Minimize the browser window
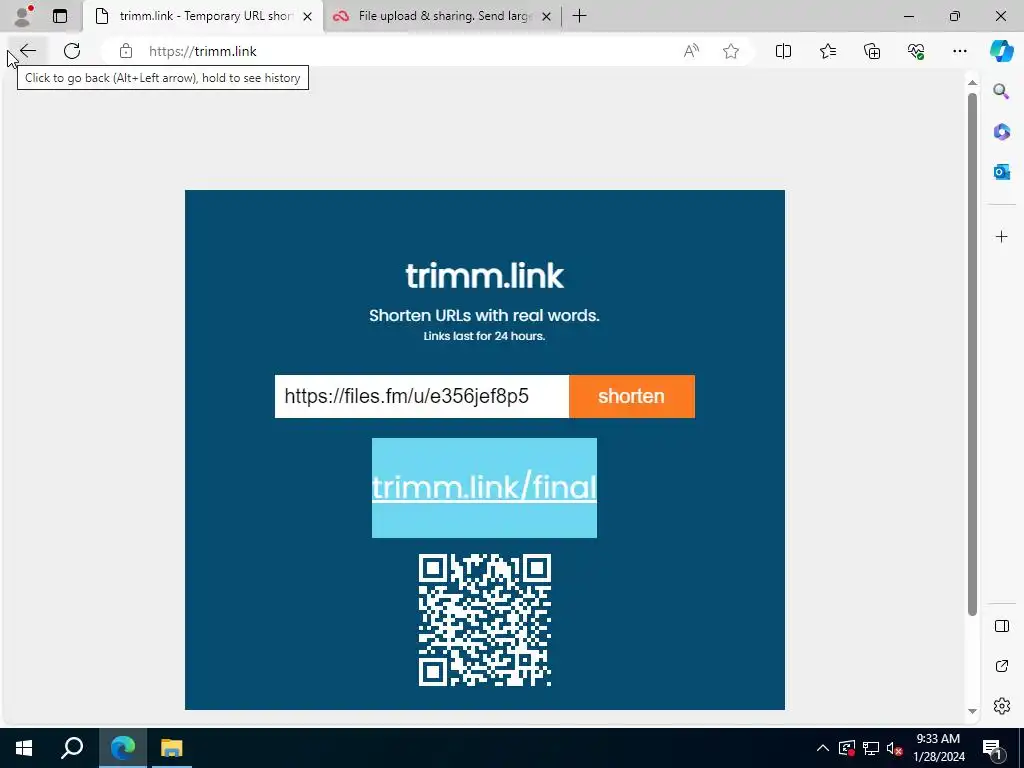 [908, 16]
